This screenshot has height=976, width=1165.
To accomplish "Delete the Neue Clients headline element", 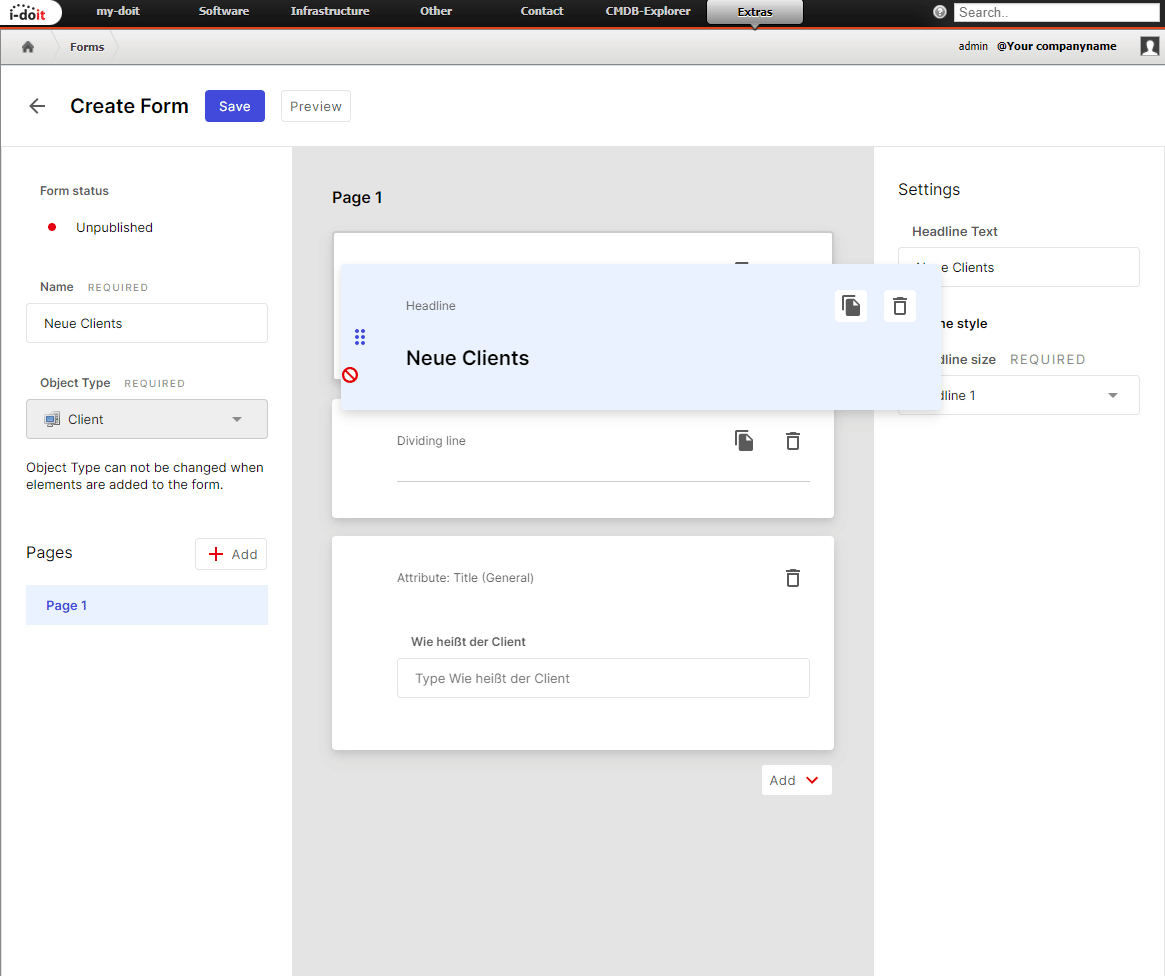I will tap(900, 306).
